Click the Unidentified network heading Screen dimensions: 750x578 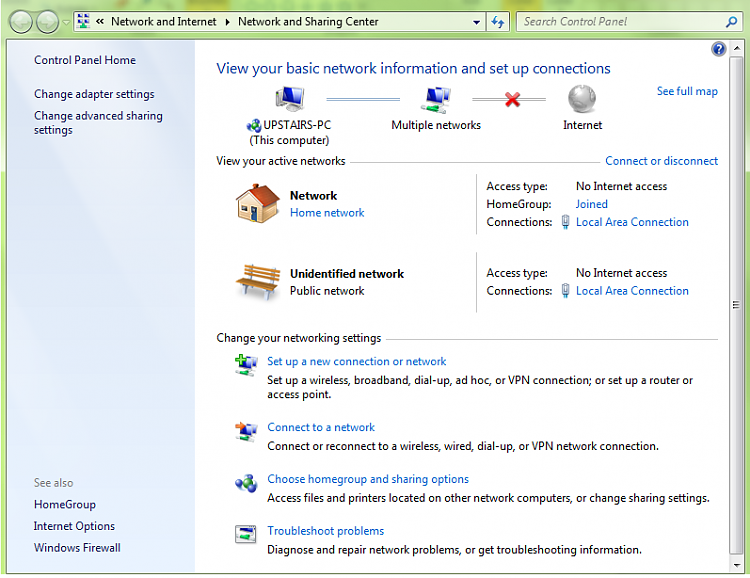click(347, 274)
